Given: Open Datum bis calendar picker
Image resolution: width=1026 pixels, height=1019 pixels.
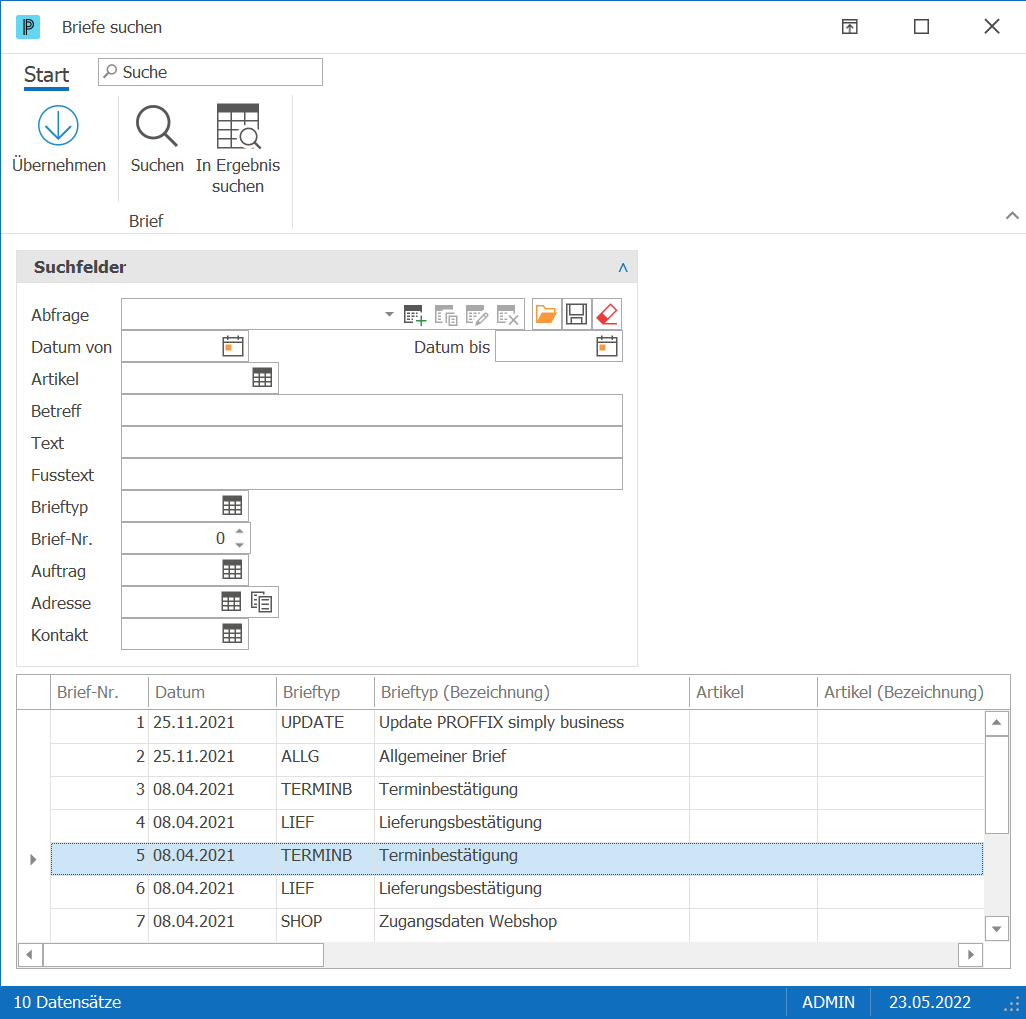Looking at the screenshot, I should pyautogui.click(x=607, y=346).
